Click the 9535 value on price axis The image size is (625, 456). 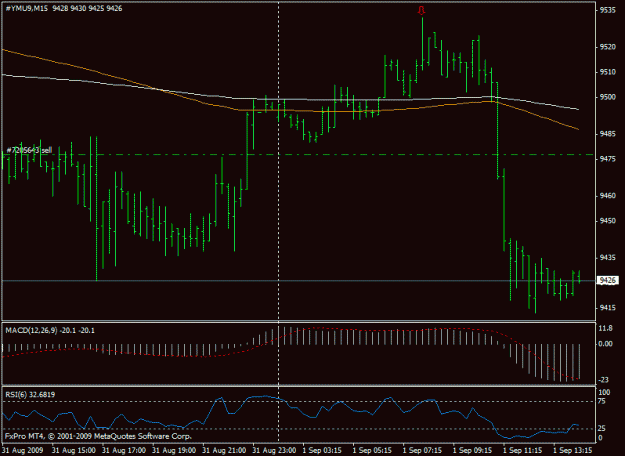click(607, 10)
